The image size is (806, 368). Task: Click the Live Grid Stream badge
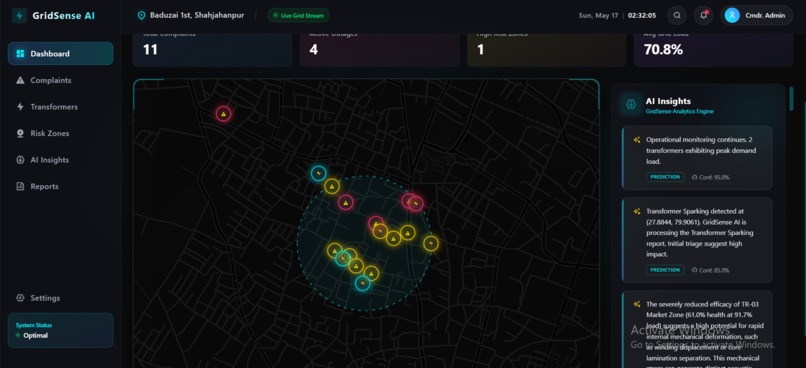tap(299, 15)
